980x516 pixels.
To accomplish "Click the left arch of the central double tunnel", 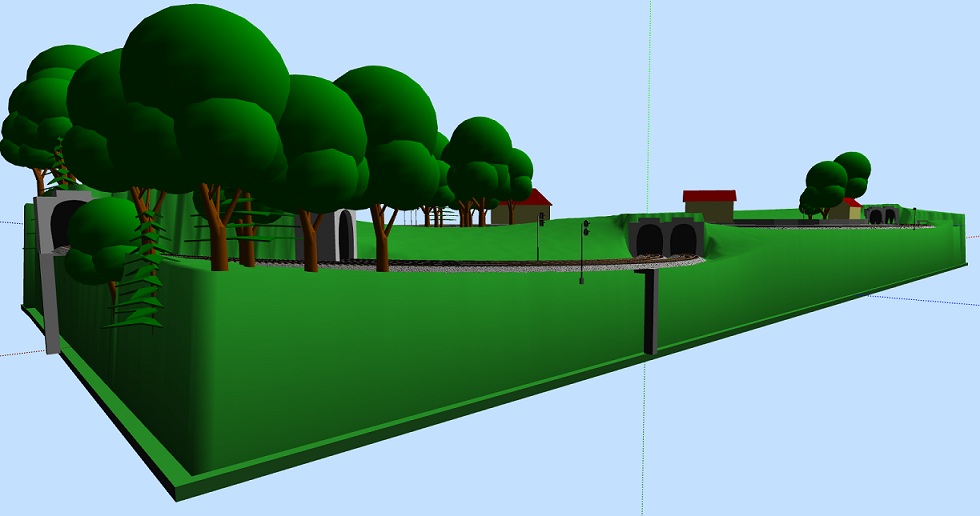I will pyautogui.click(x=650, y=240).
